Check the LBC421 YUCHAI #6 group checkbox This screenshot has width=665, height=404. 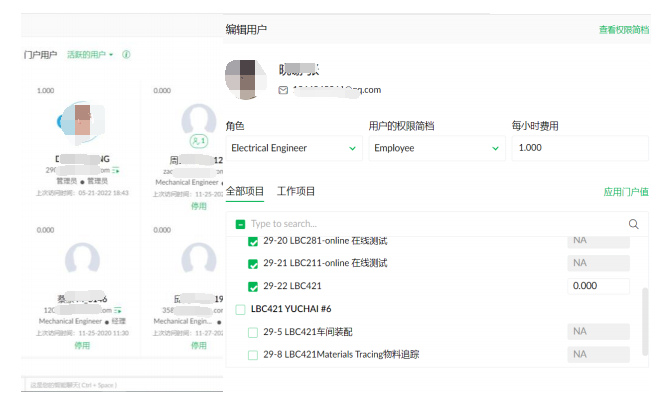click(x=240, y=309)
